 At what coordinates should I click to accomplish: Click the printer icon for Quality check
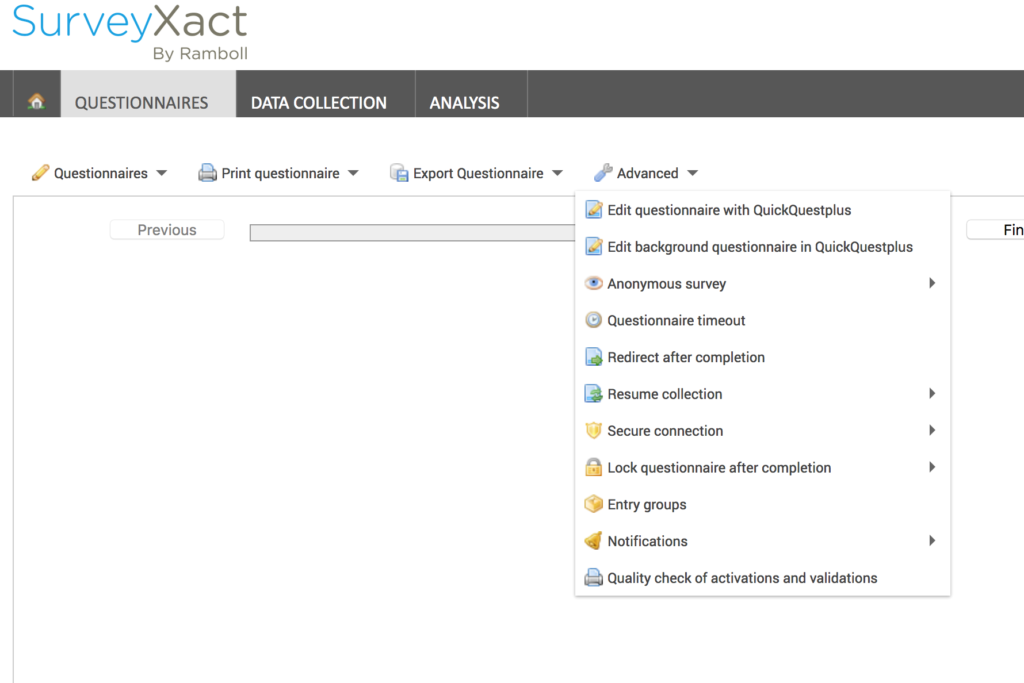(x=594, y=578)
